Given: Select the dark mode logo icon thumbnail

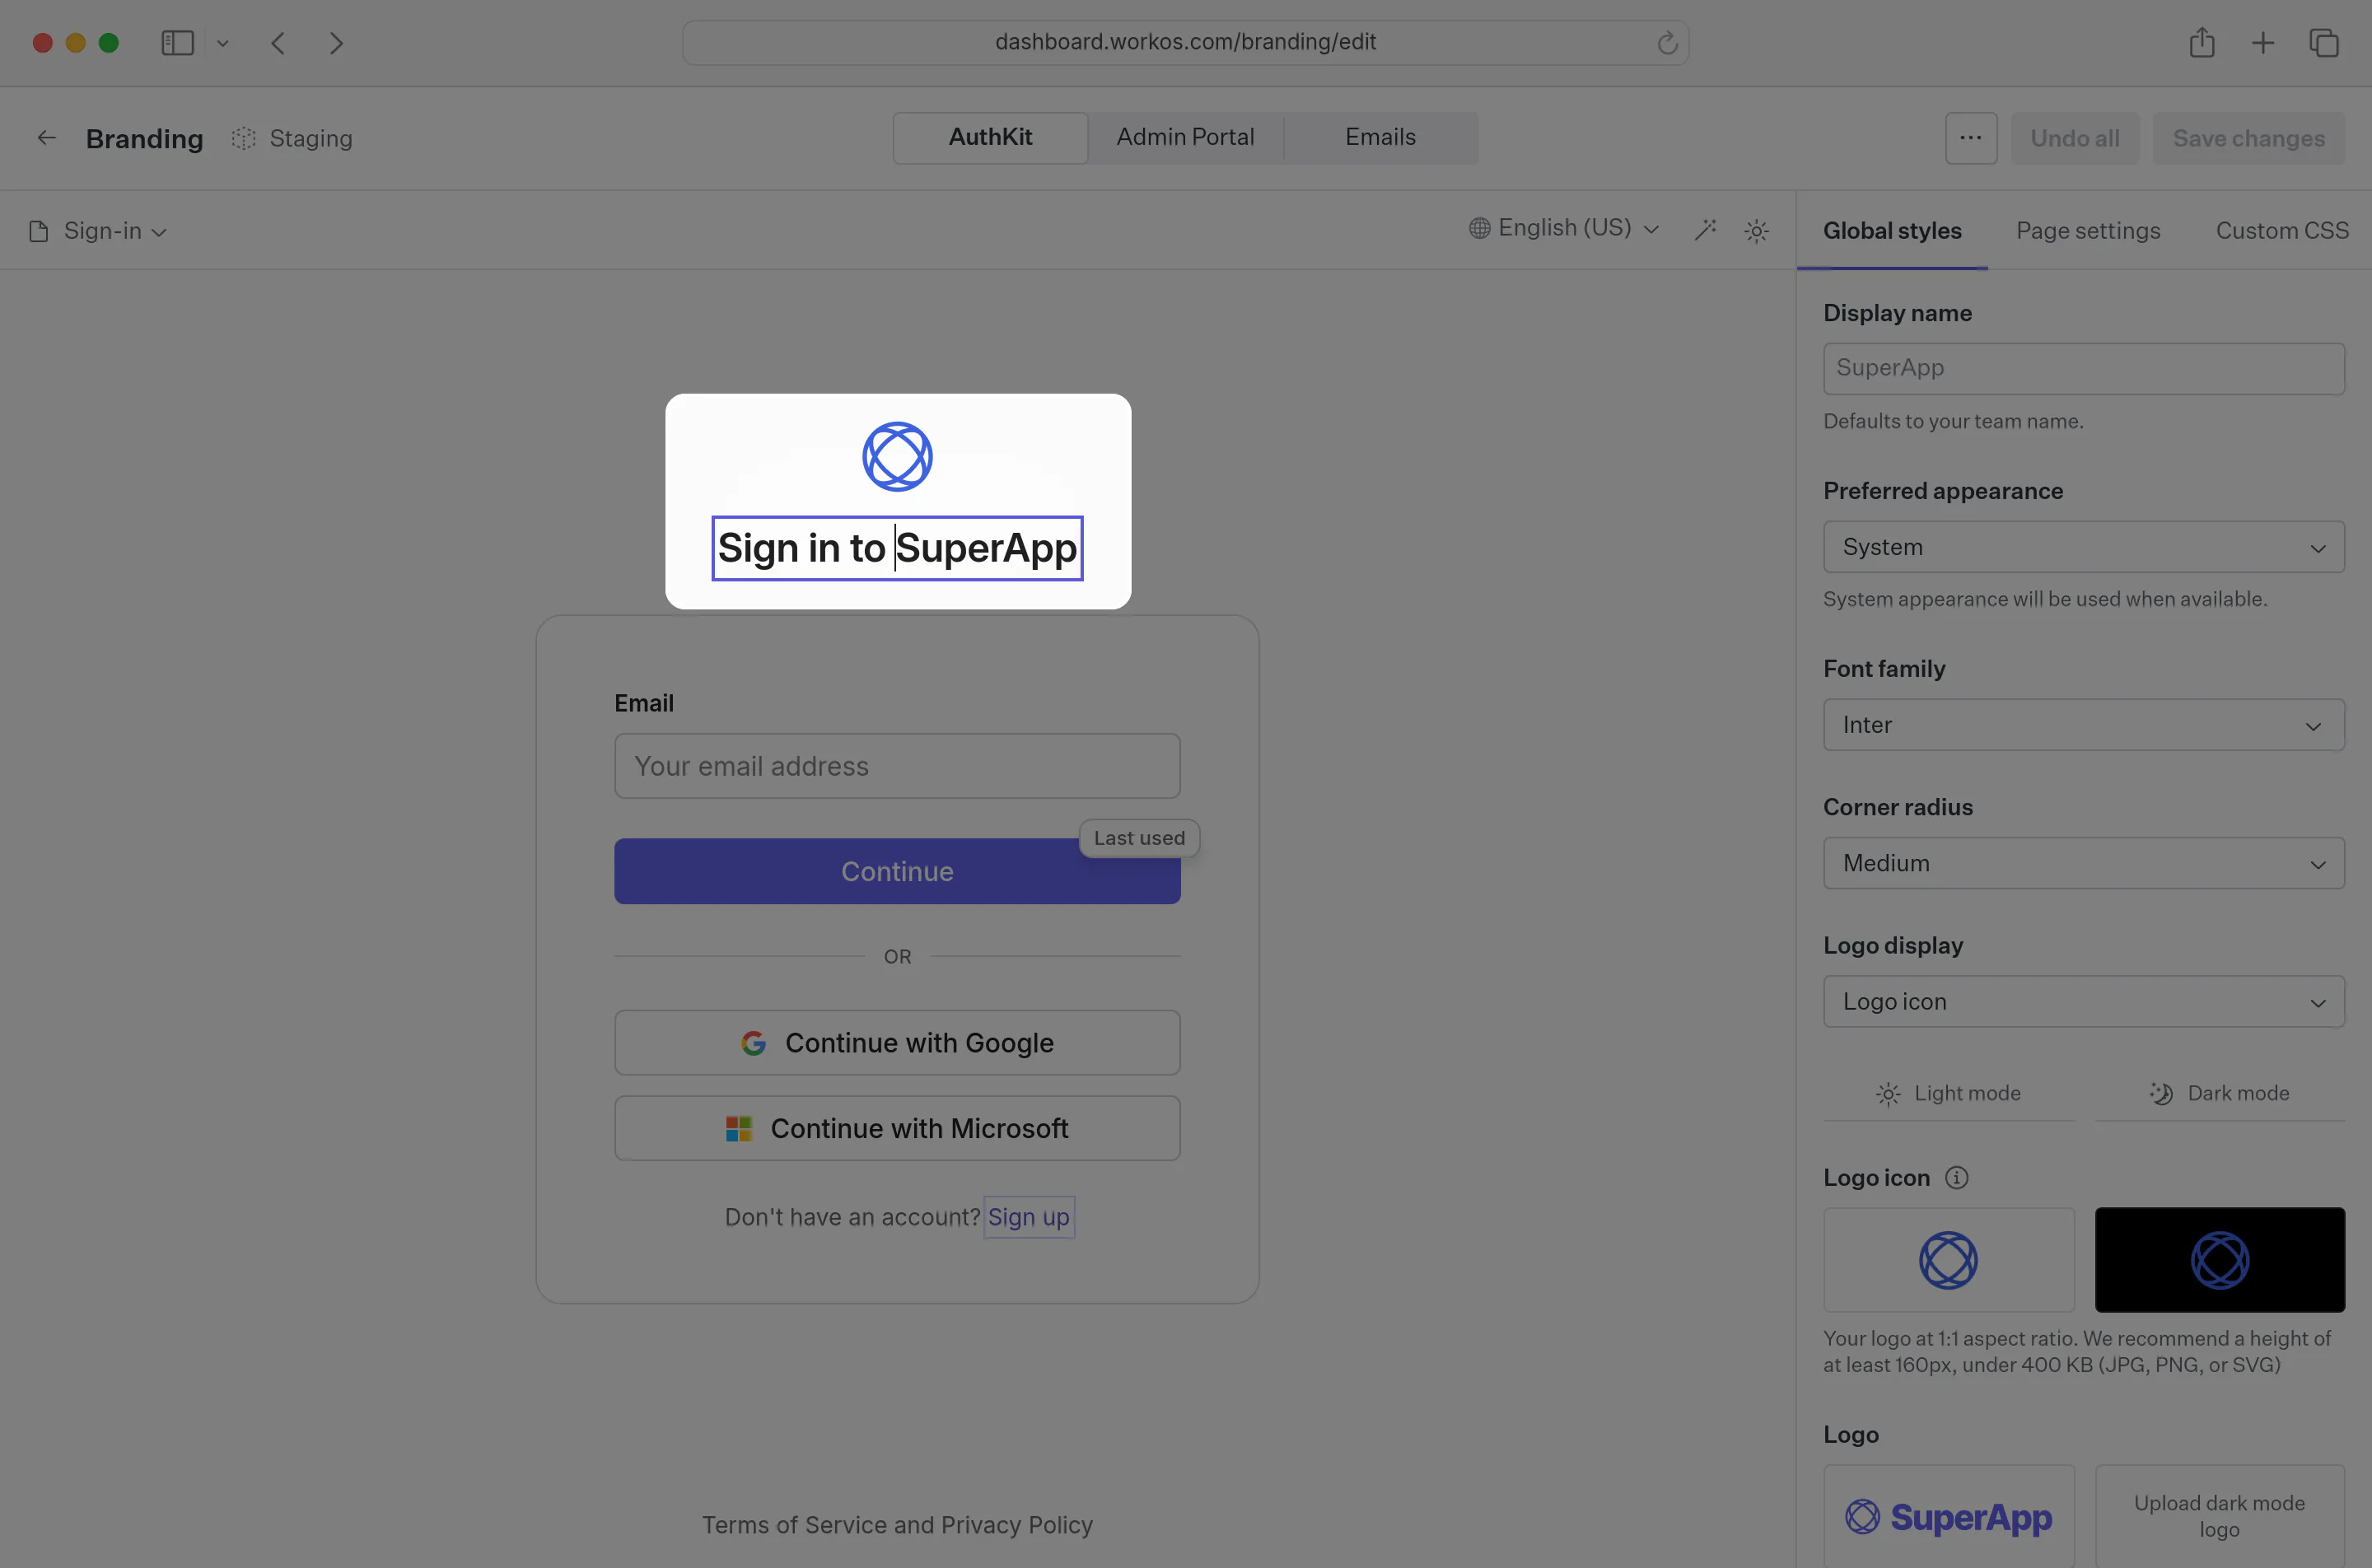Looking at the screenshot, I should pyautogui.click(x=2219, y=1260).
